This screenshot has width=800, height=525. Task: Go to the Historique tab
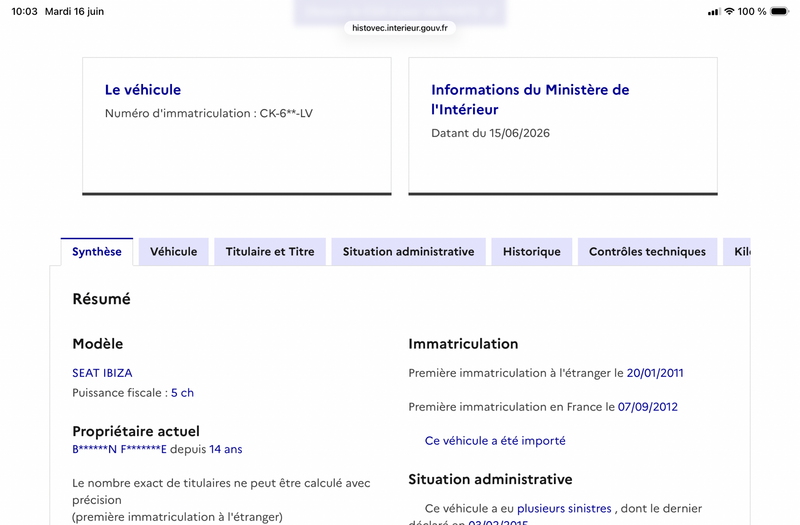[x=532, y=252]
